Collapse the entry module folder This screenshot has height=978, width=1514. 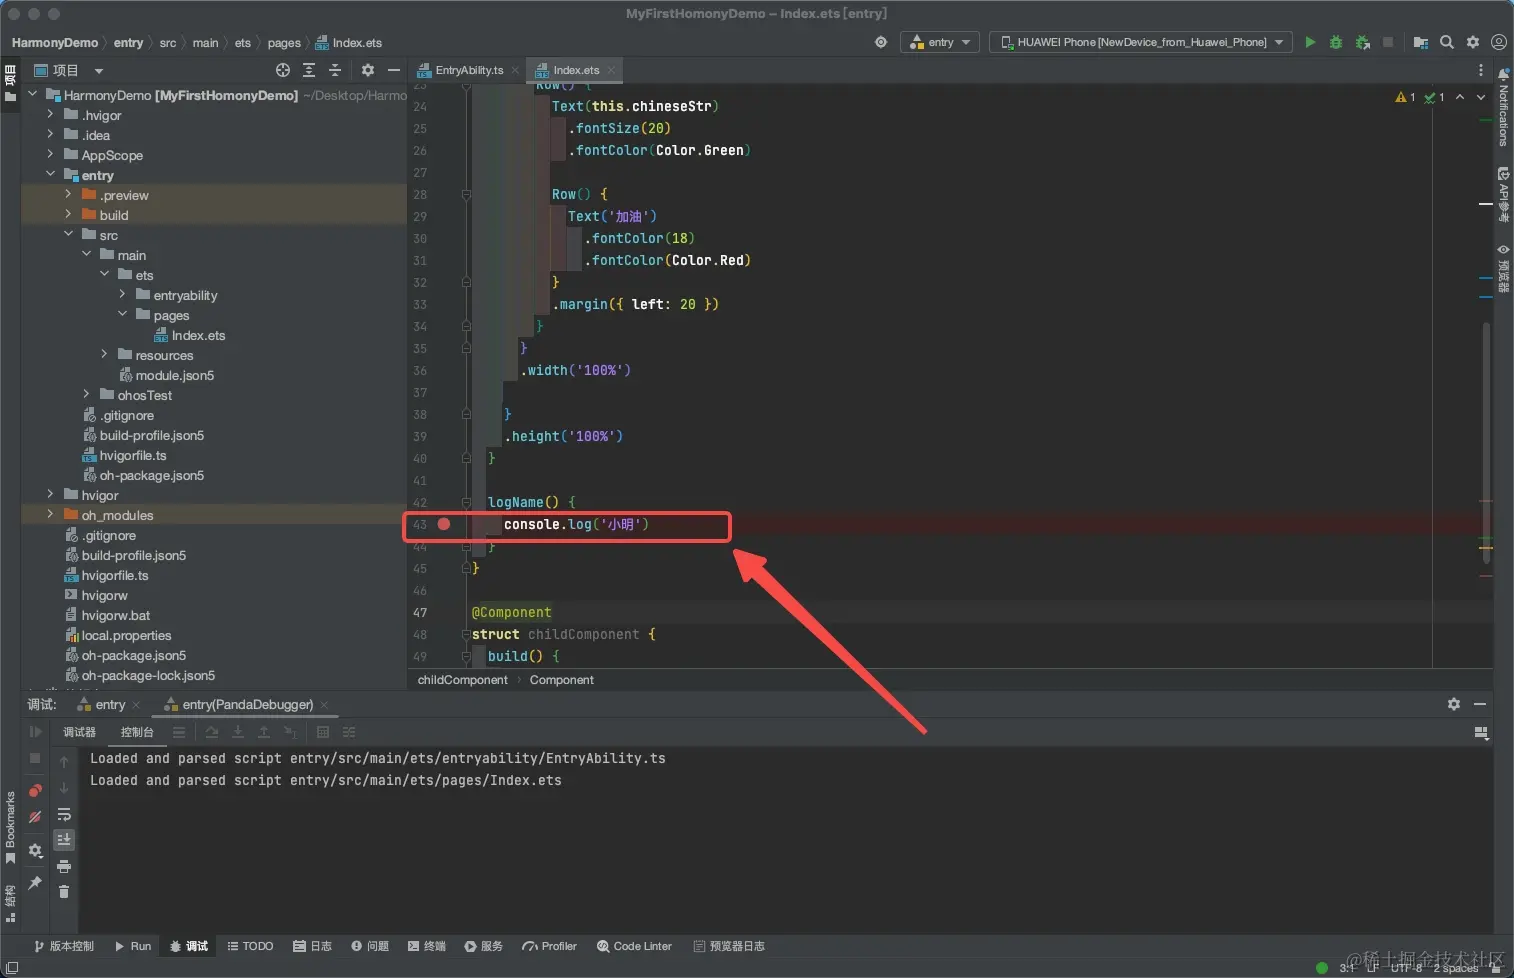[50, 175]
